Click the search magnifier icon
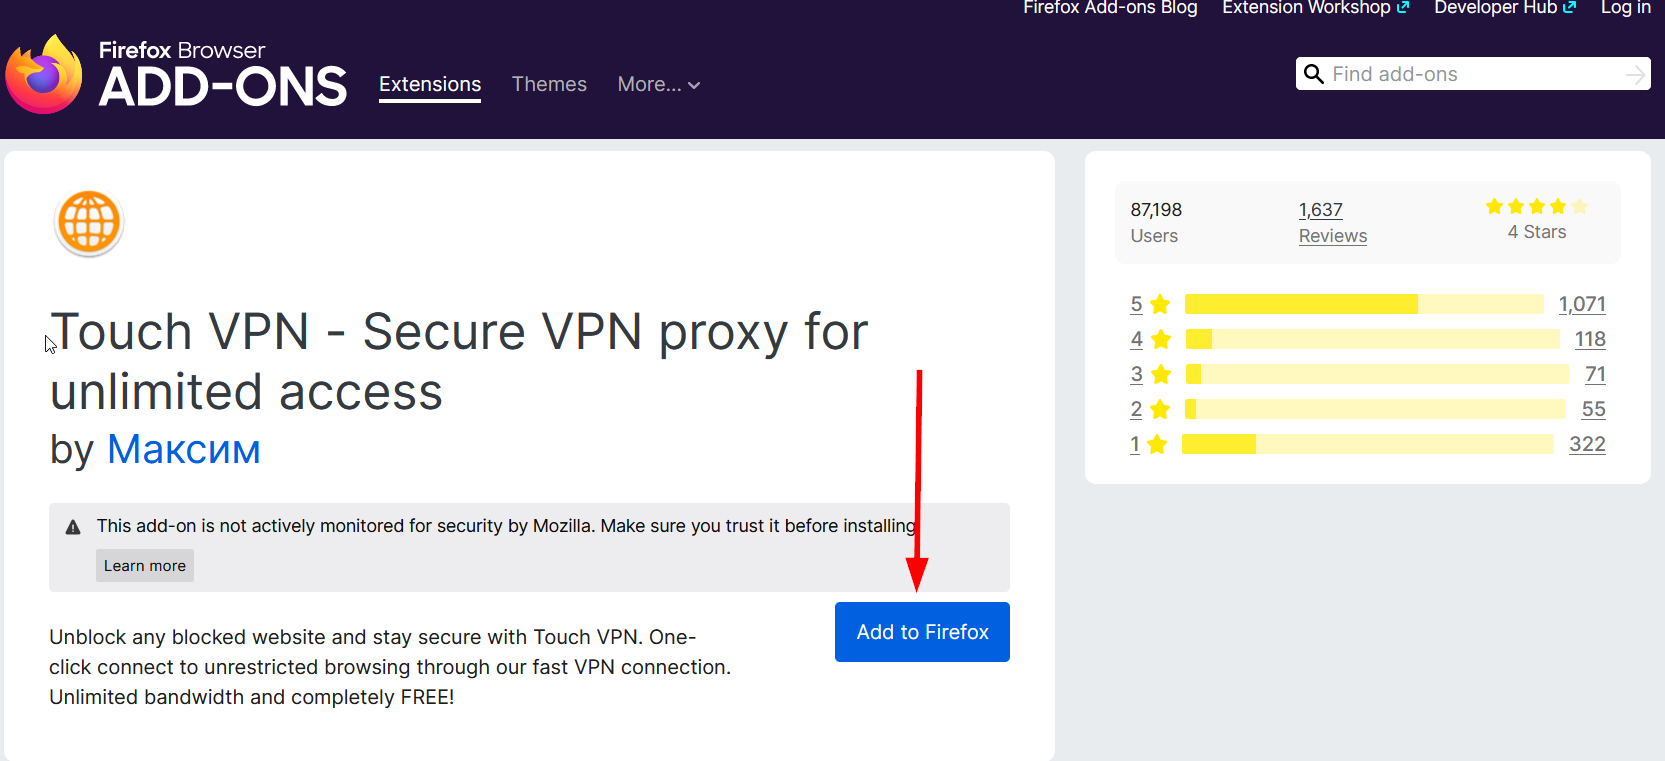The height and width of the screenshot is (761, 1665). coord(1314,74)
